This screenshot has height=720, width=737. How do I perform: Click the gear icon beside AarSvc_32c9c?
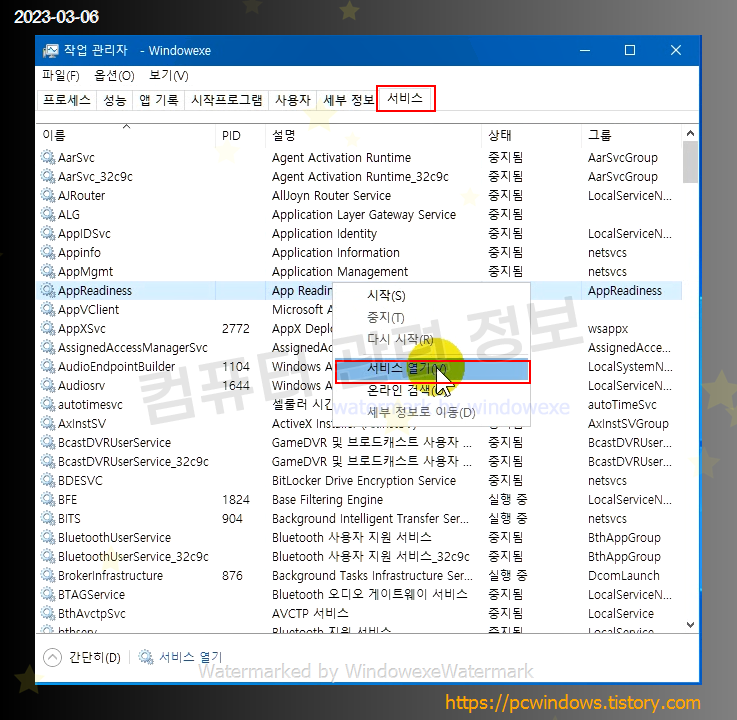point(47,176)
